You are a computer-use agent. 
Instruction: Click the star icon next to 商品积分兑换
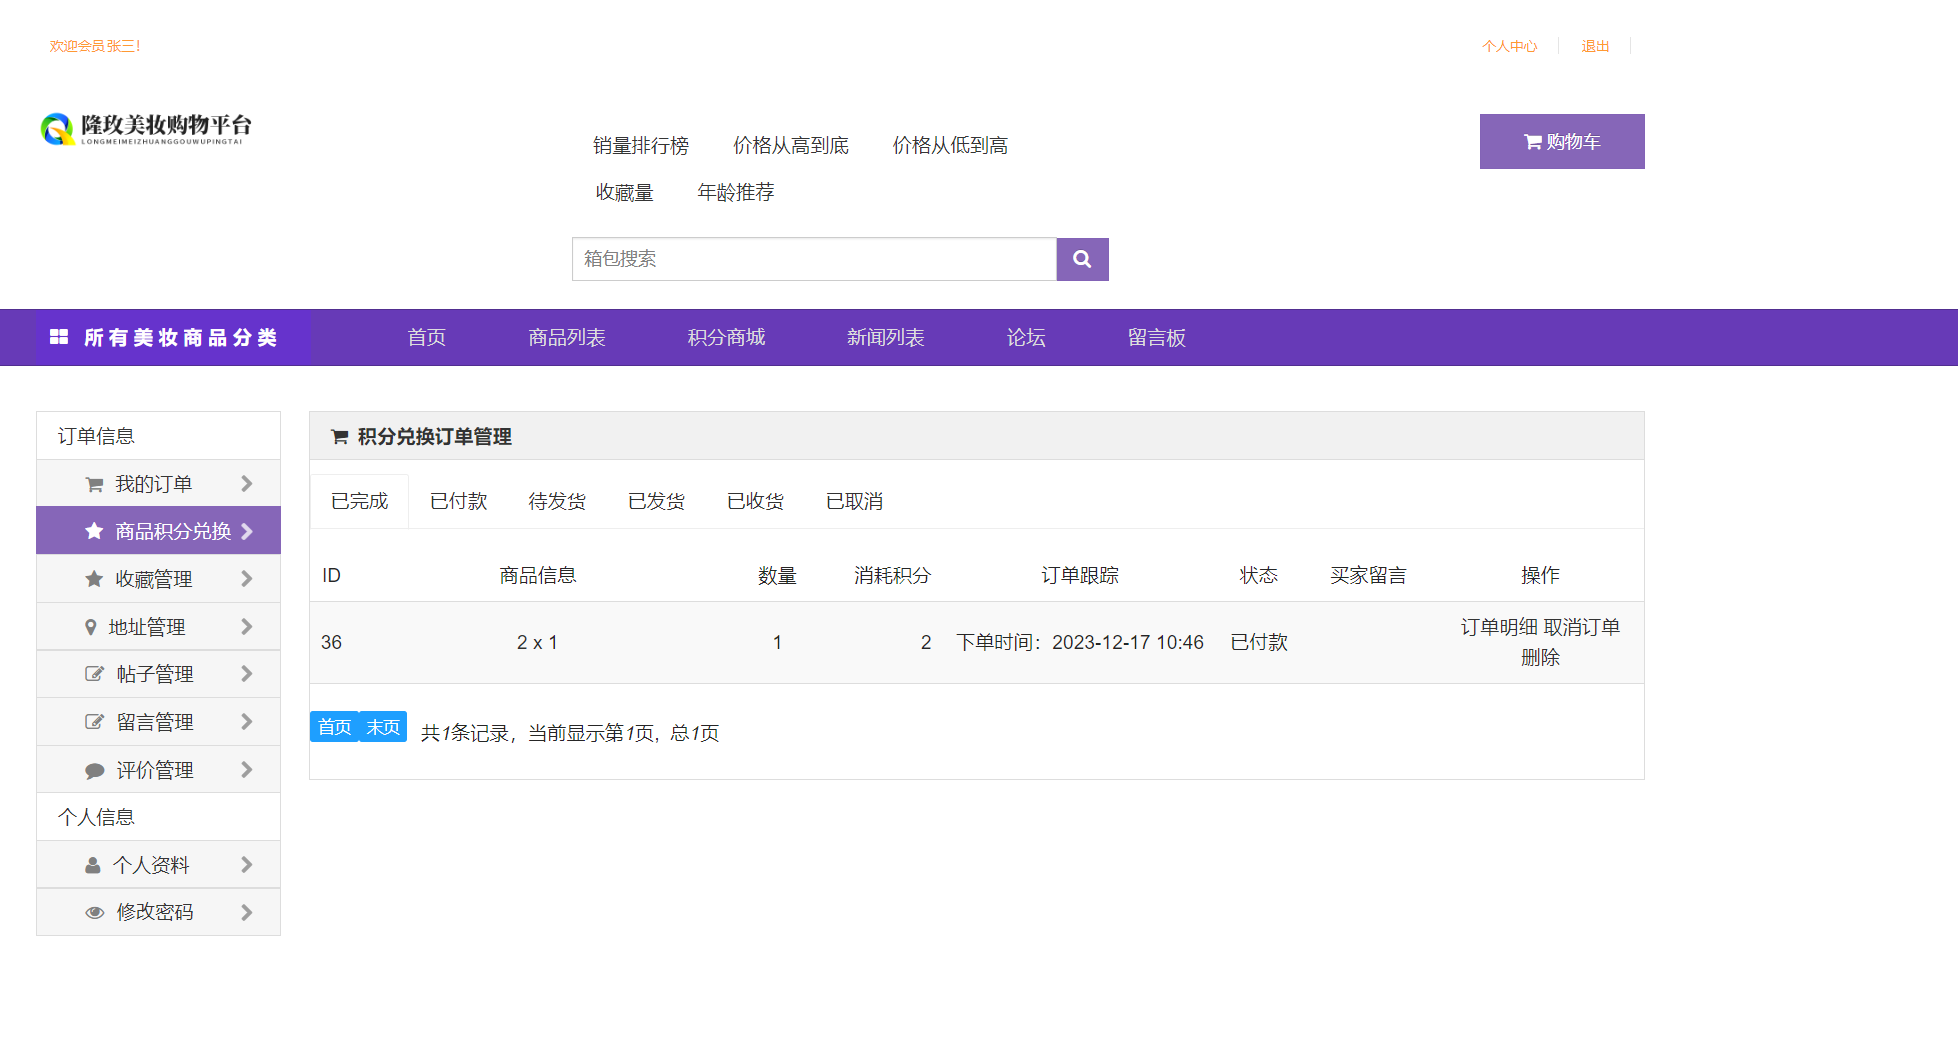click(94, 531)
